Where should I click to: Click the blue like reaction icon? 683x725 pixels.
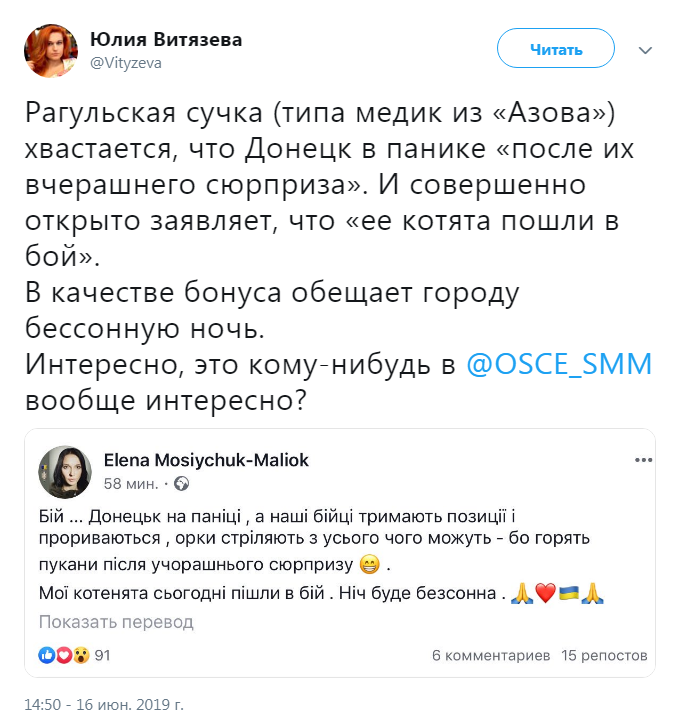click(46, 656)
